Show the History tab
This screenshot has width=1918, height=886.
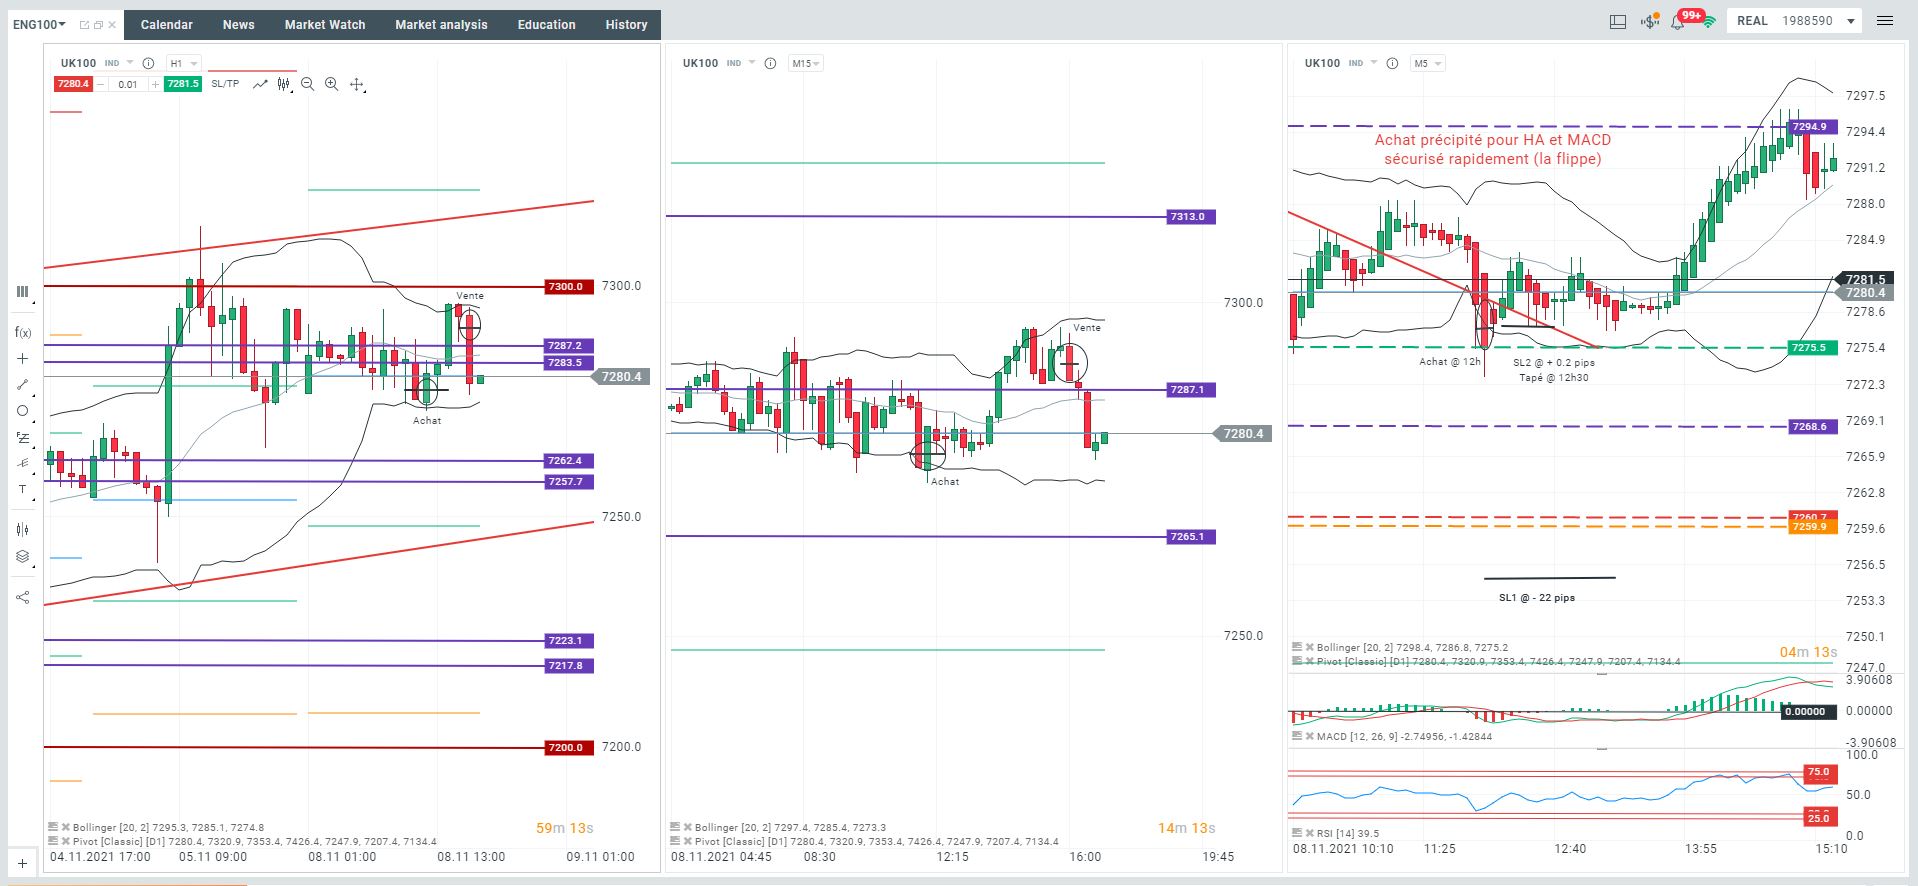[x=626, y=25]
